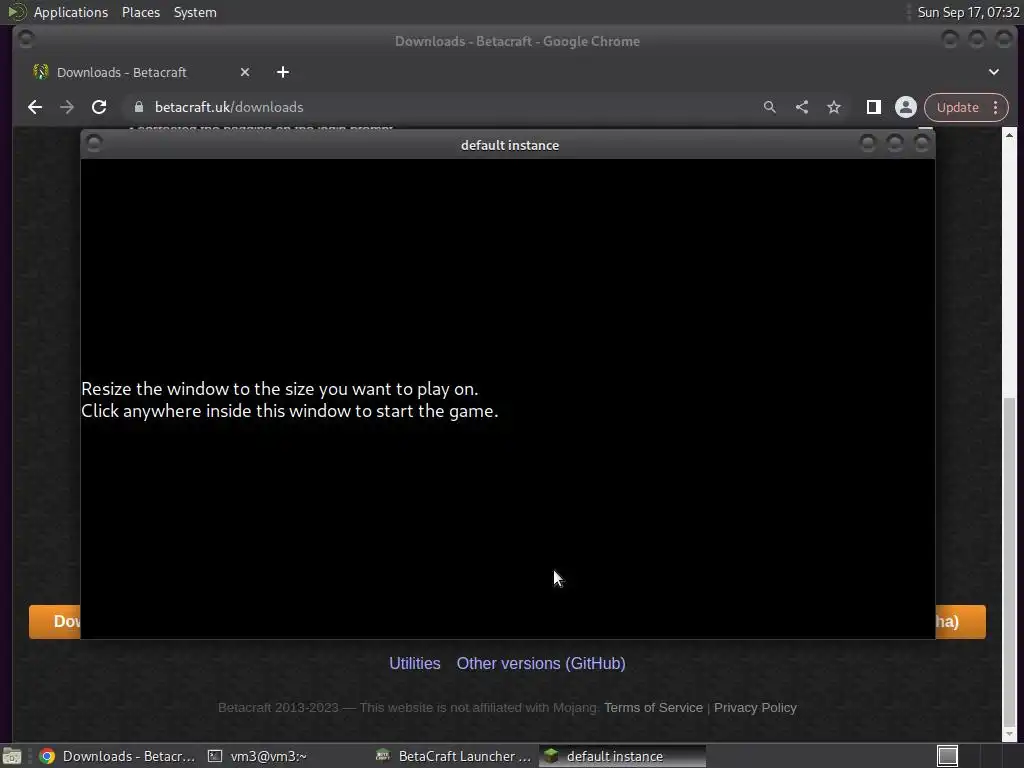Screen dimensions: 1024x768
Task: Close the Downloads - Betacraft tab
Action: [x=245, y=72]
